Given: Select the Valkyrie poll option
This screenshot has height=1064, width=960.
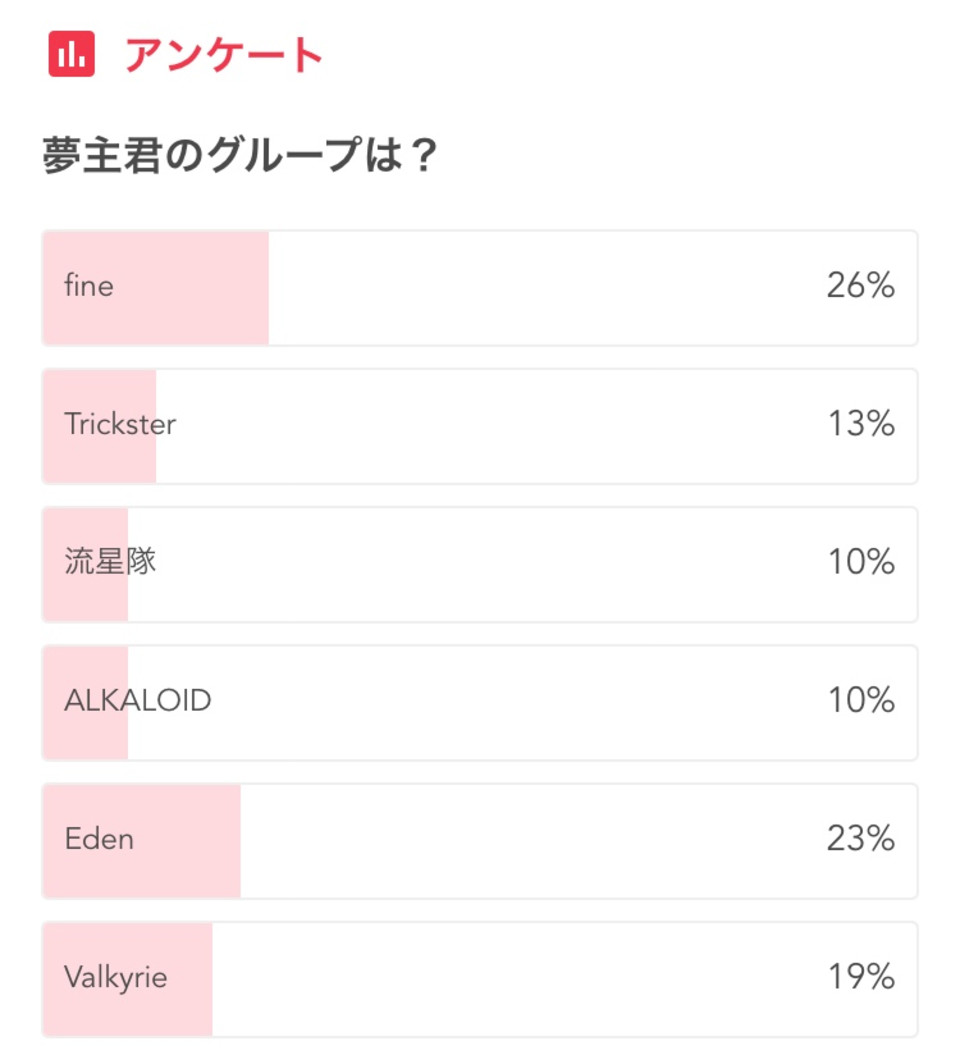Looking at the screenshot, I should point(480,980).
